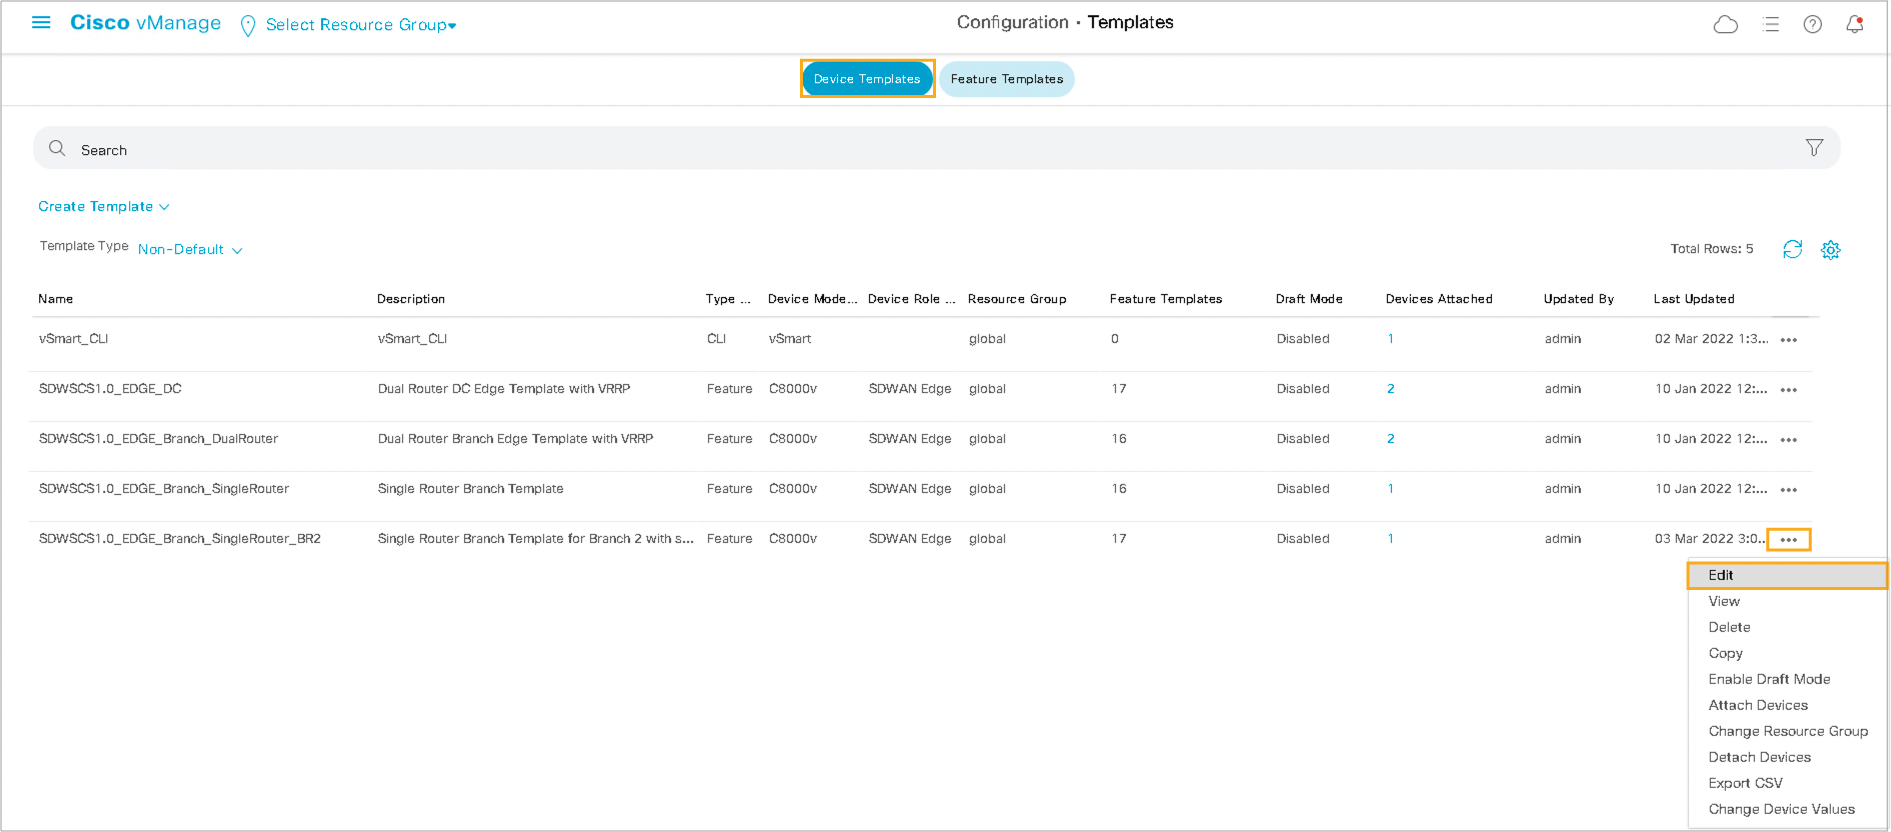Click '02 Mar 2022' last updated cell
This screenshot has height=832, width=1891.
(x=1711, y=339)
